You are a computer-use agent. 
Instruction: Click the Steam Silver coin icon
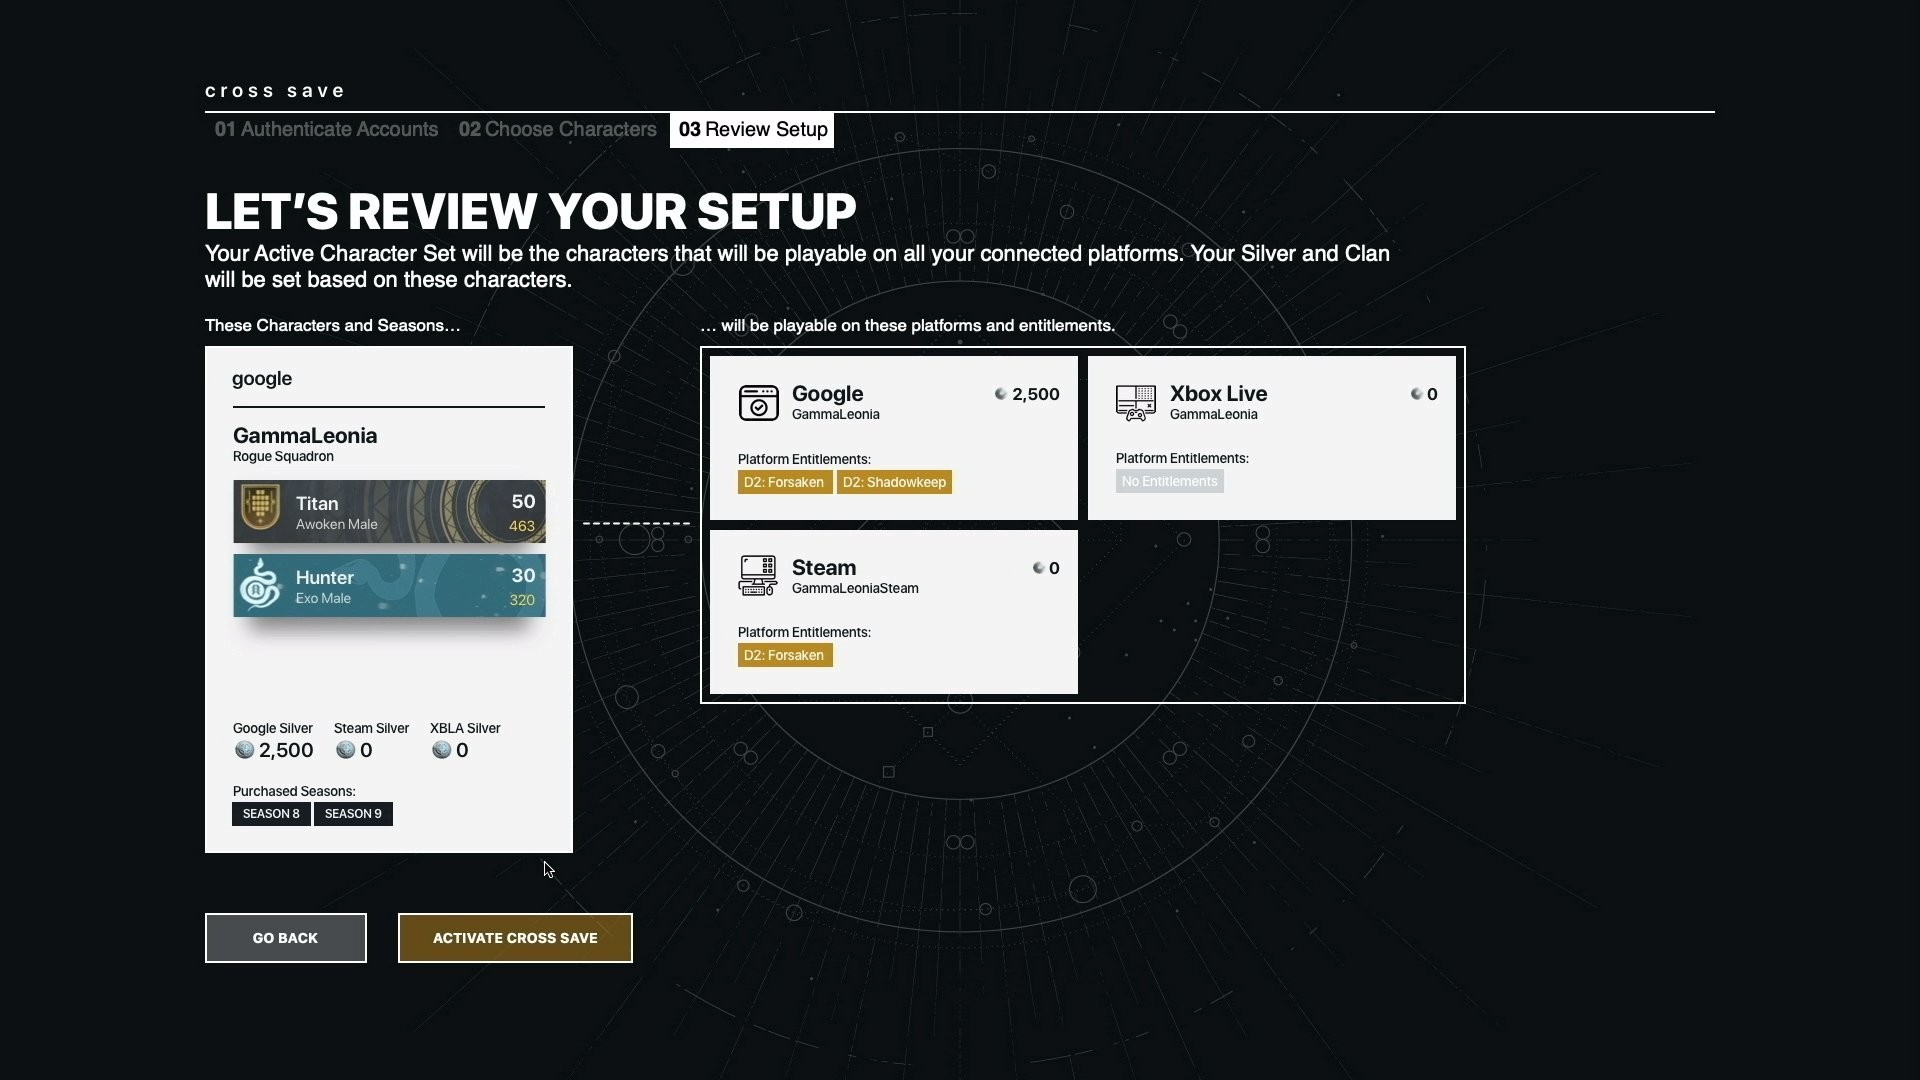(x=346, y=750)
